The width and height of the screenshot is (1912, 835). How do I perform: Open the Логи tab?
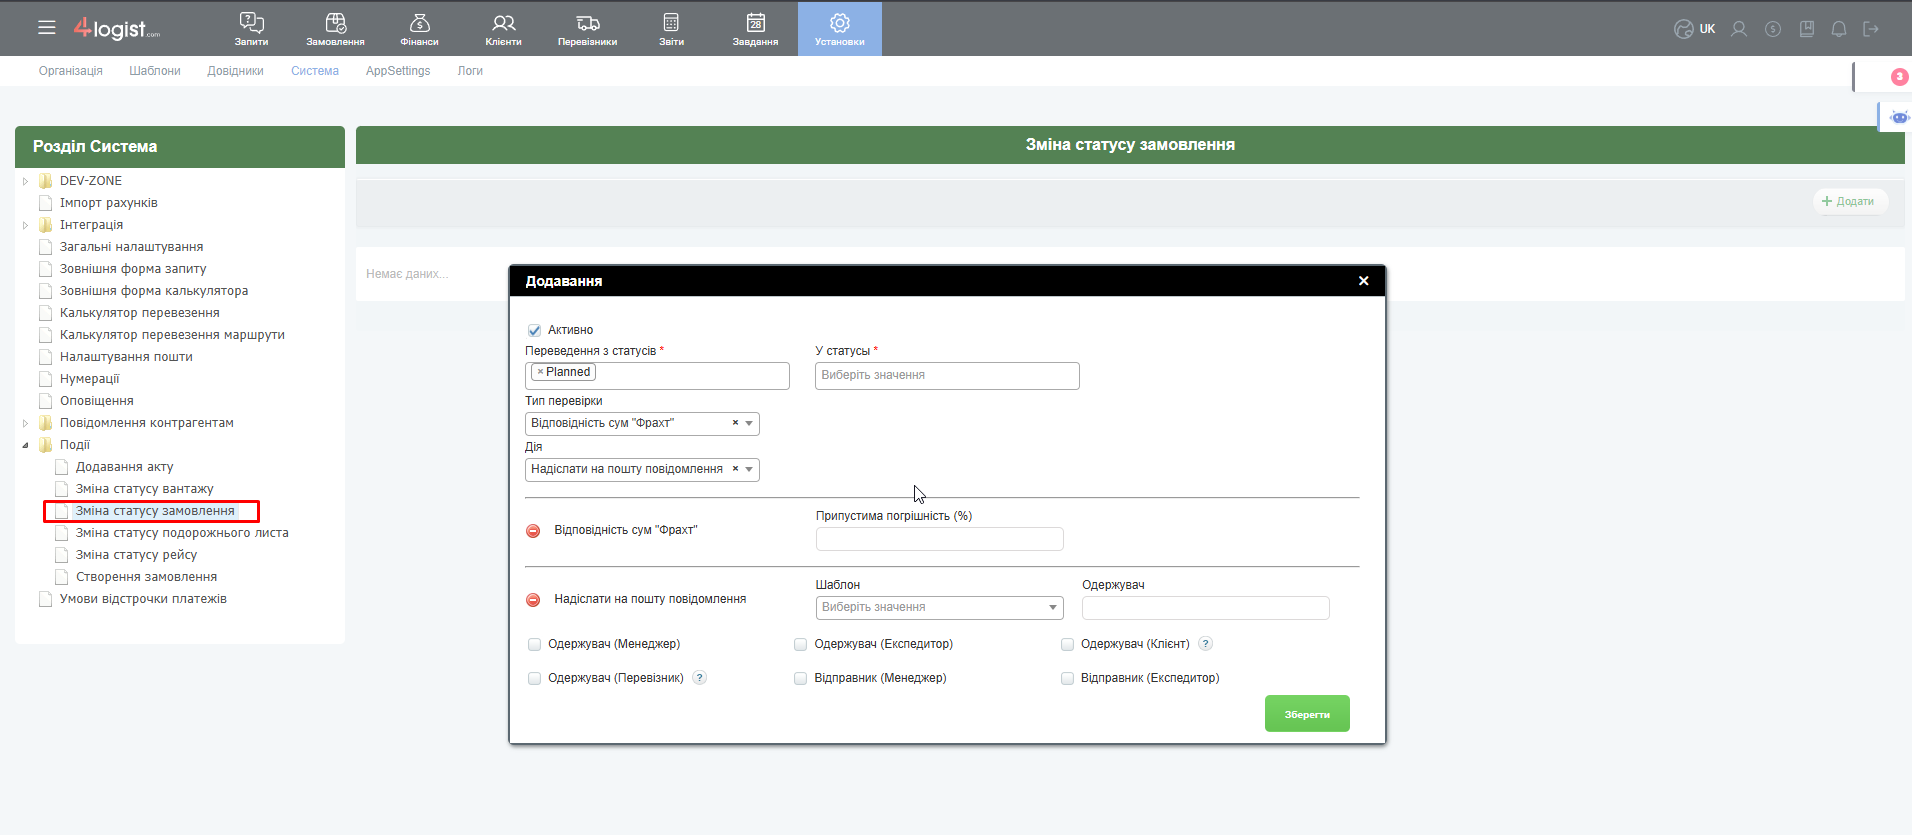point(470,71)
